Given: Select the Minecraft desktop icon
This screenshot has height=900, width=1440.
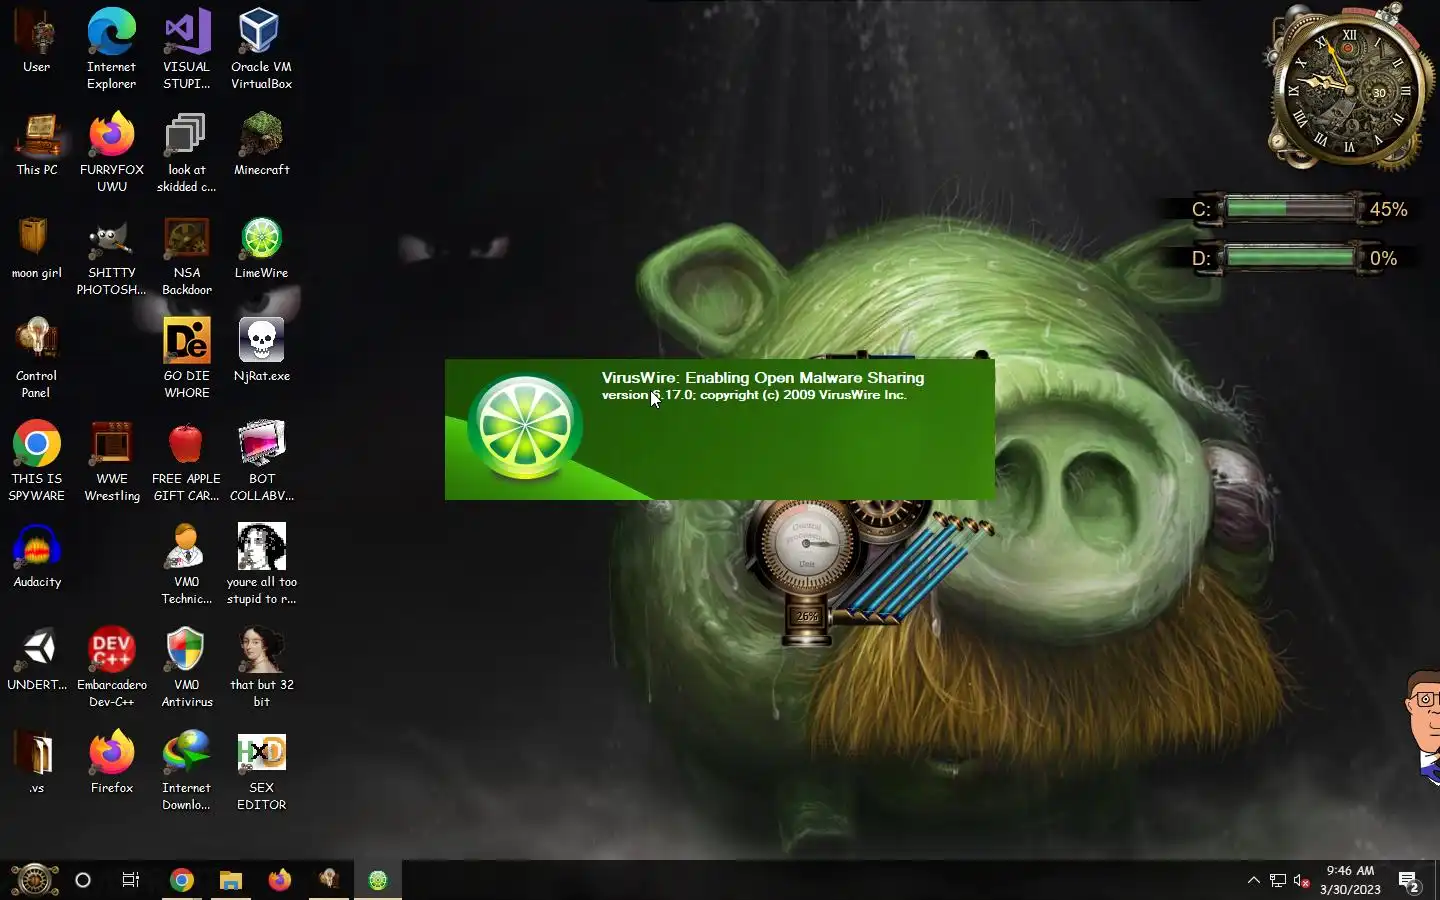Looking at the screenshot, I should [x=261, y=144].
